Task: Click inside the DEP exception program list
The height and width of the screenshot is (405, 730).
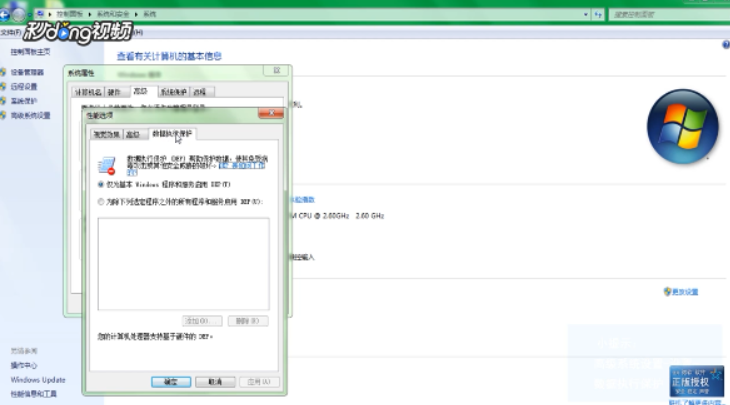Action: click(x=183, y=263)
